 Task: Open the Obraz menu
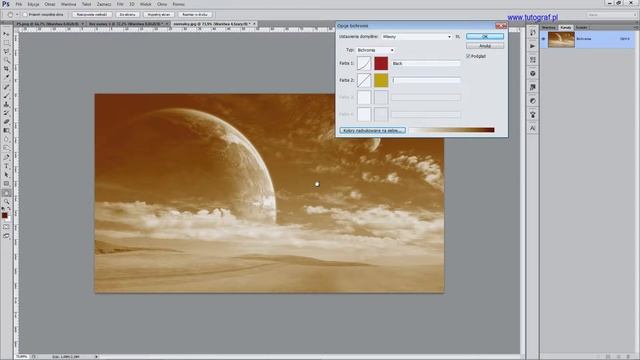coord(50,4)
